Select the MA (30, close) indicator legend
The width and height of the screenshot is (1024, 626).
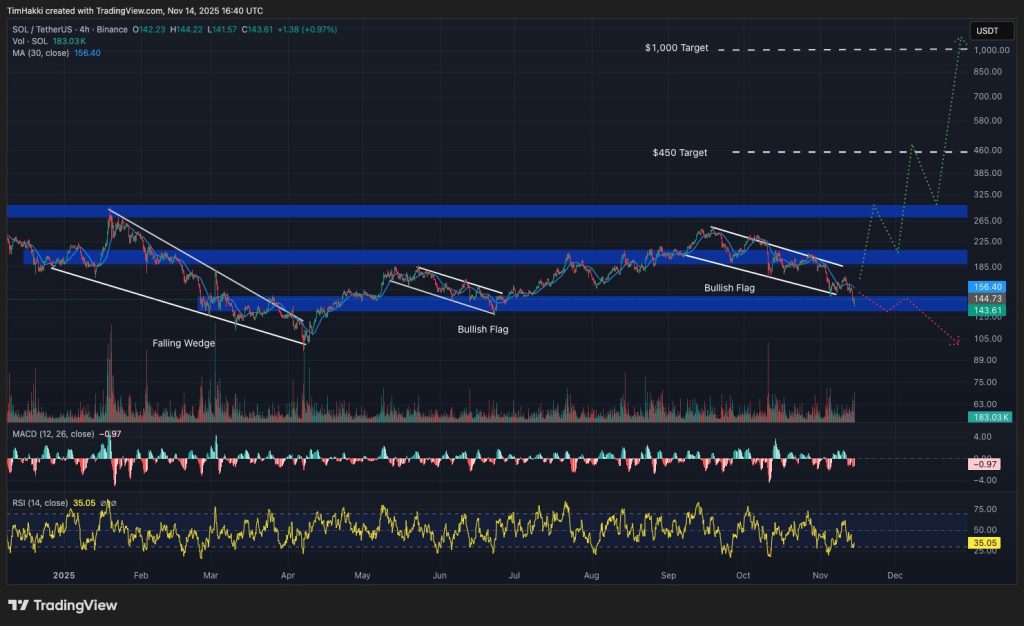pos(43,52)
